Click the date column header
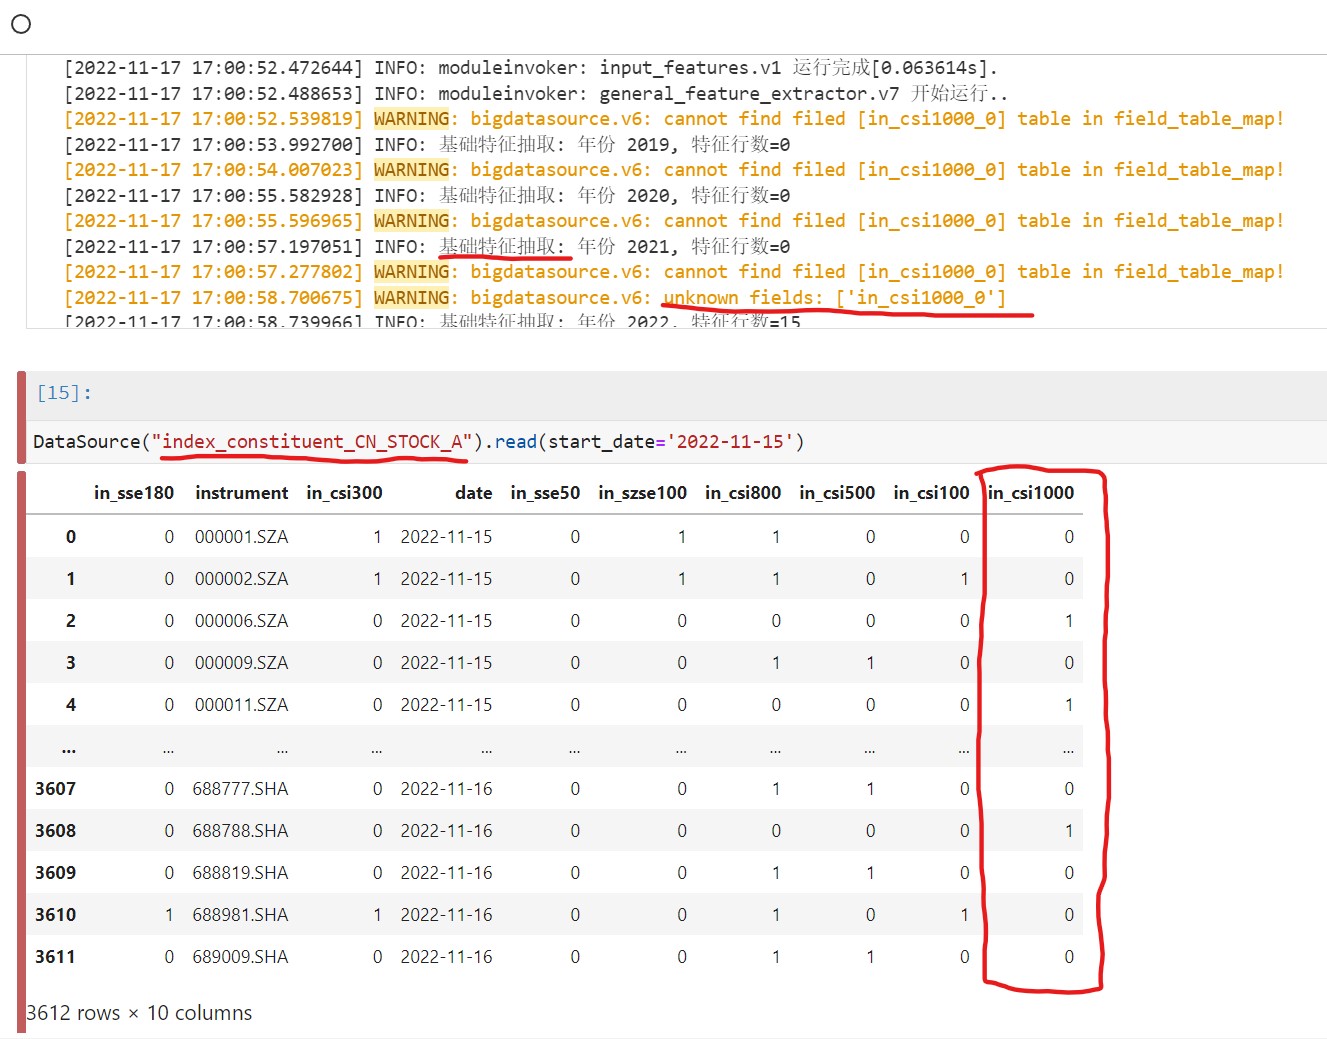The image size is (1327, 1039). [x=473, y=492]
